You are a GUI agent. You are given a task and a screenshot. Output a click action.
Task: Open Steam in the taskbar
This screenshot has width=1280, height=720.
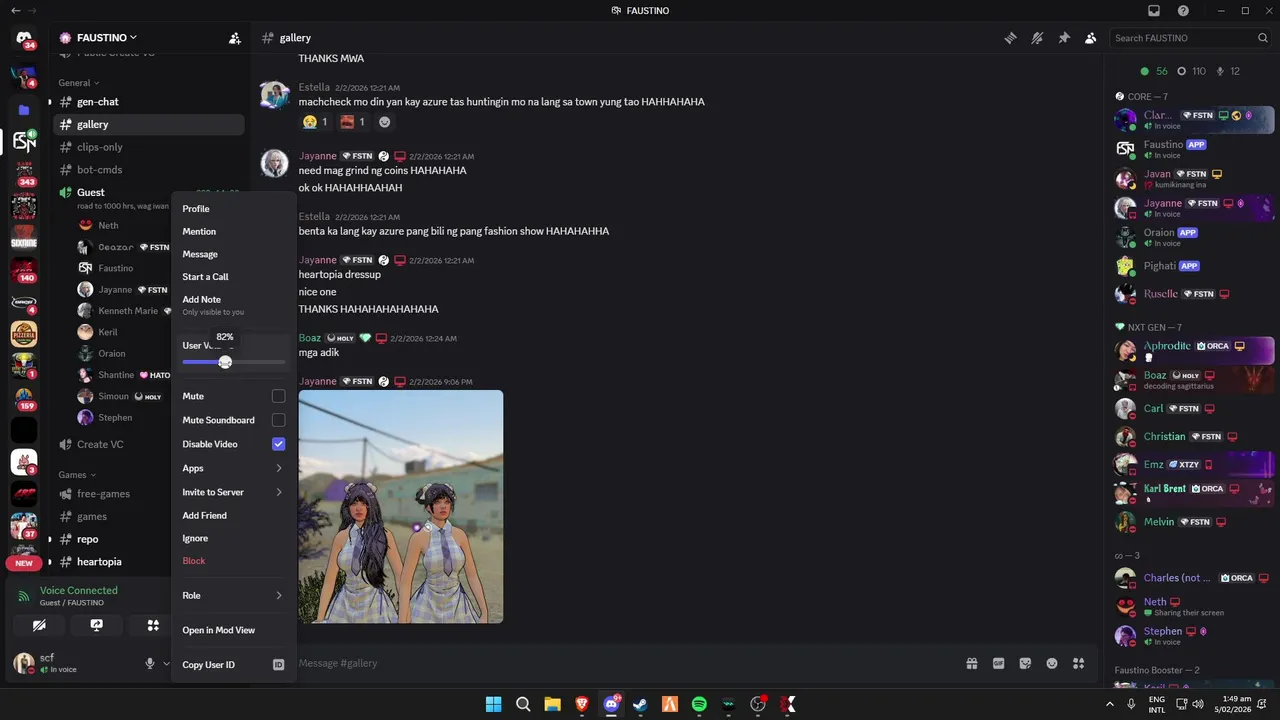(x=640, y=704)
